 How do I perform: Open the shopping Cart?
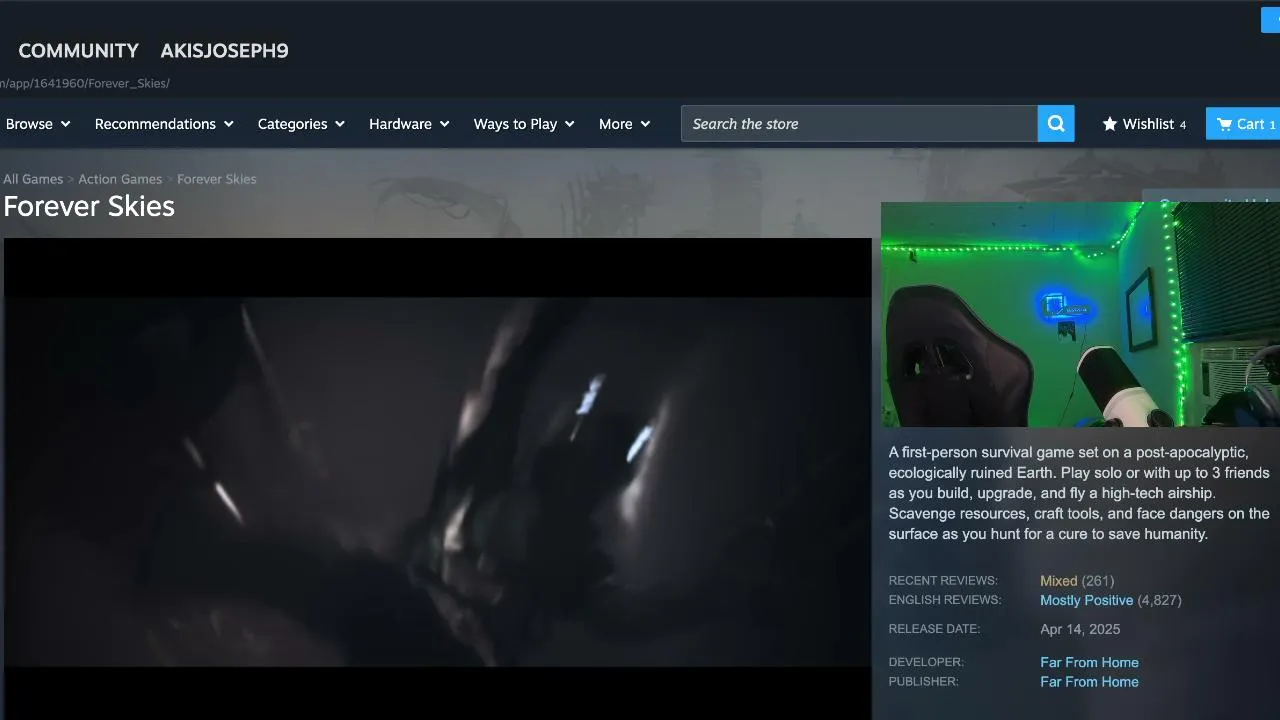pos(1245,124)
